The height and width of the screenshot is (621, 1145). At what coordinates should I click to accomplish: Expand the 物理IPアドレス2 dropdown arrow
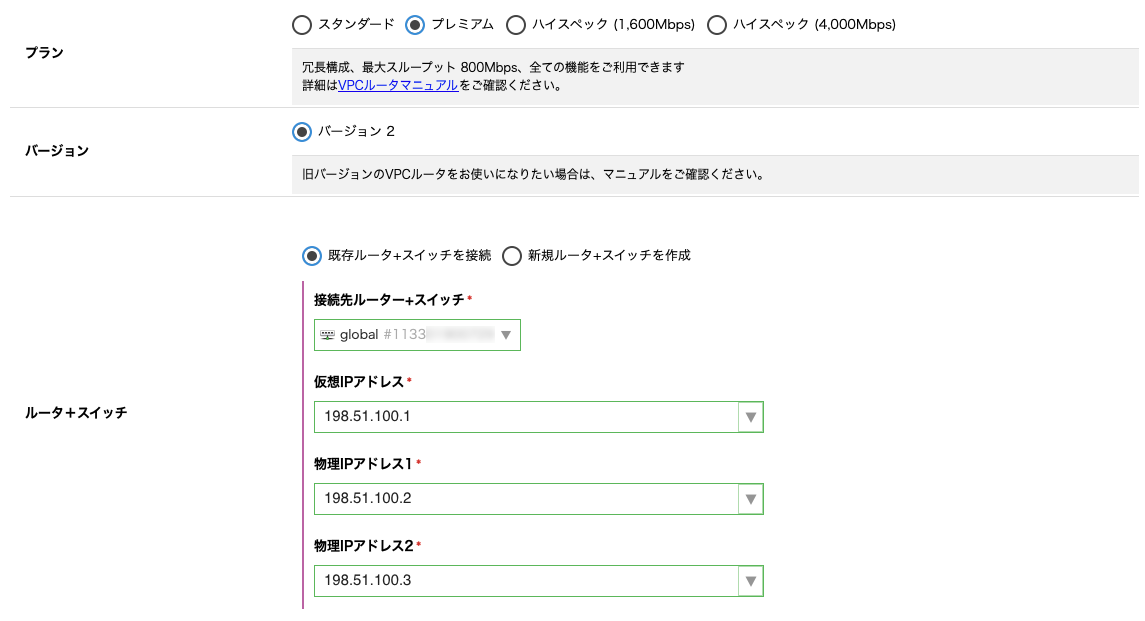pos(751,581)
